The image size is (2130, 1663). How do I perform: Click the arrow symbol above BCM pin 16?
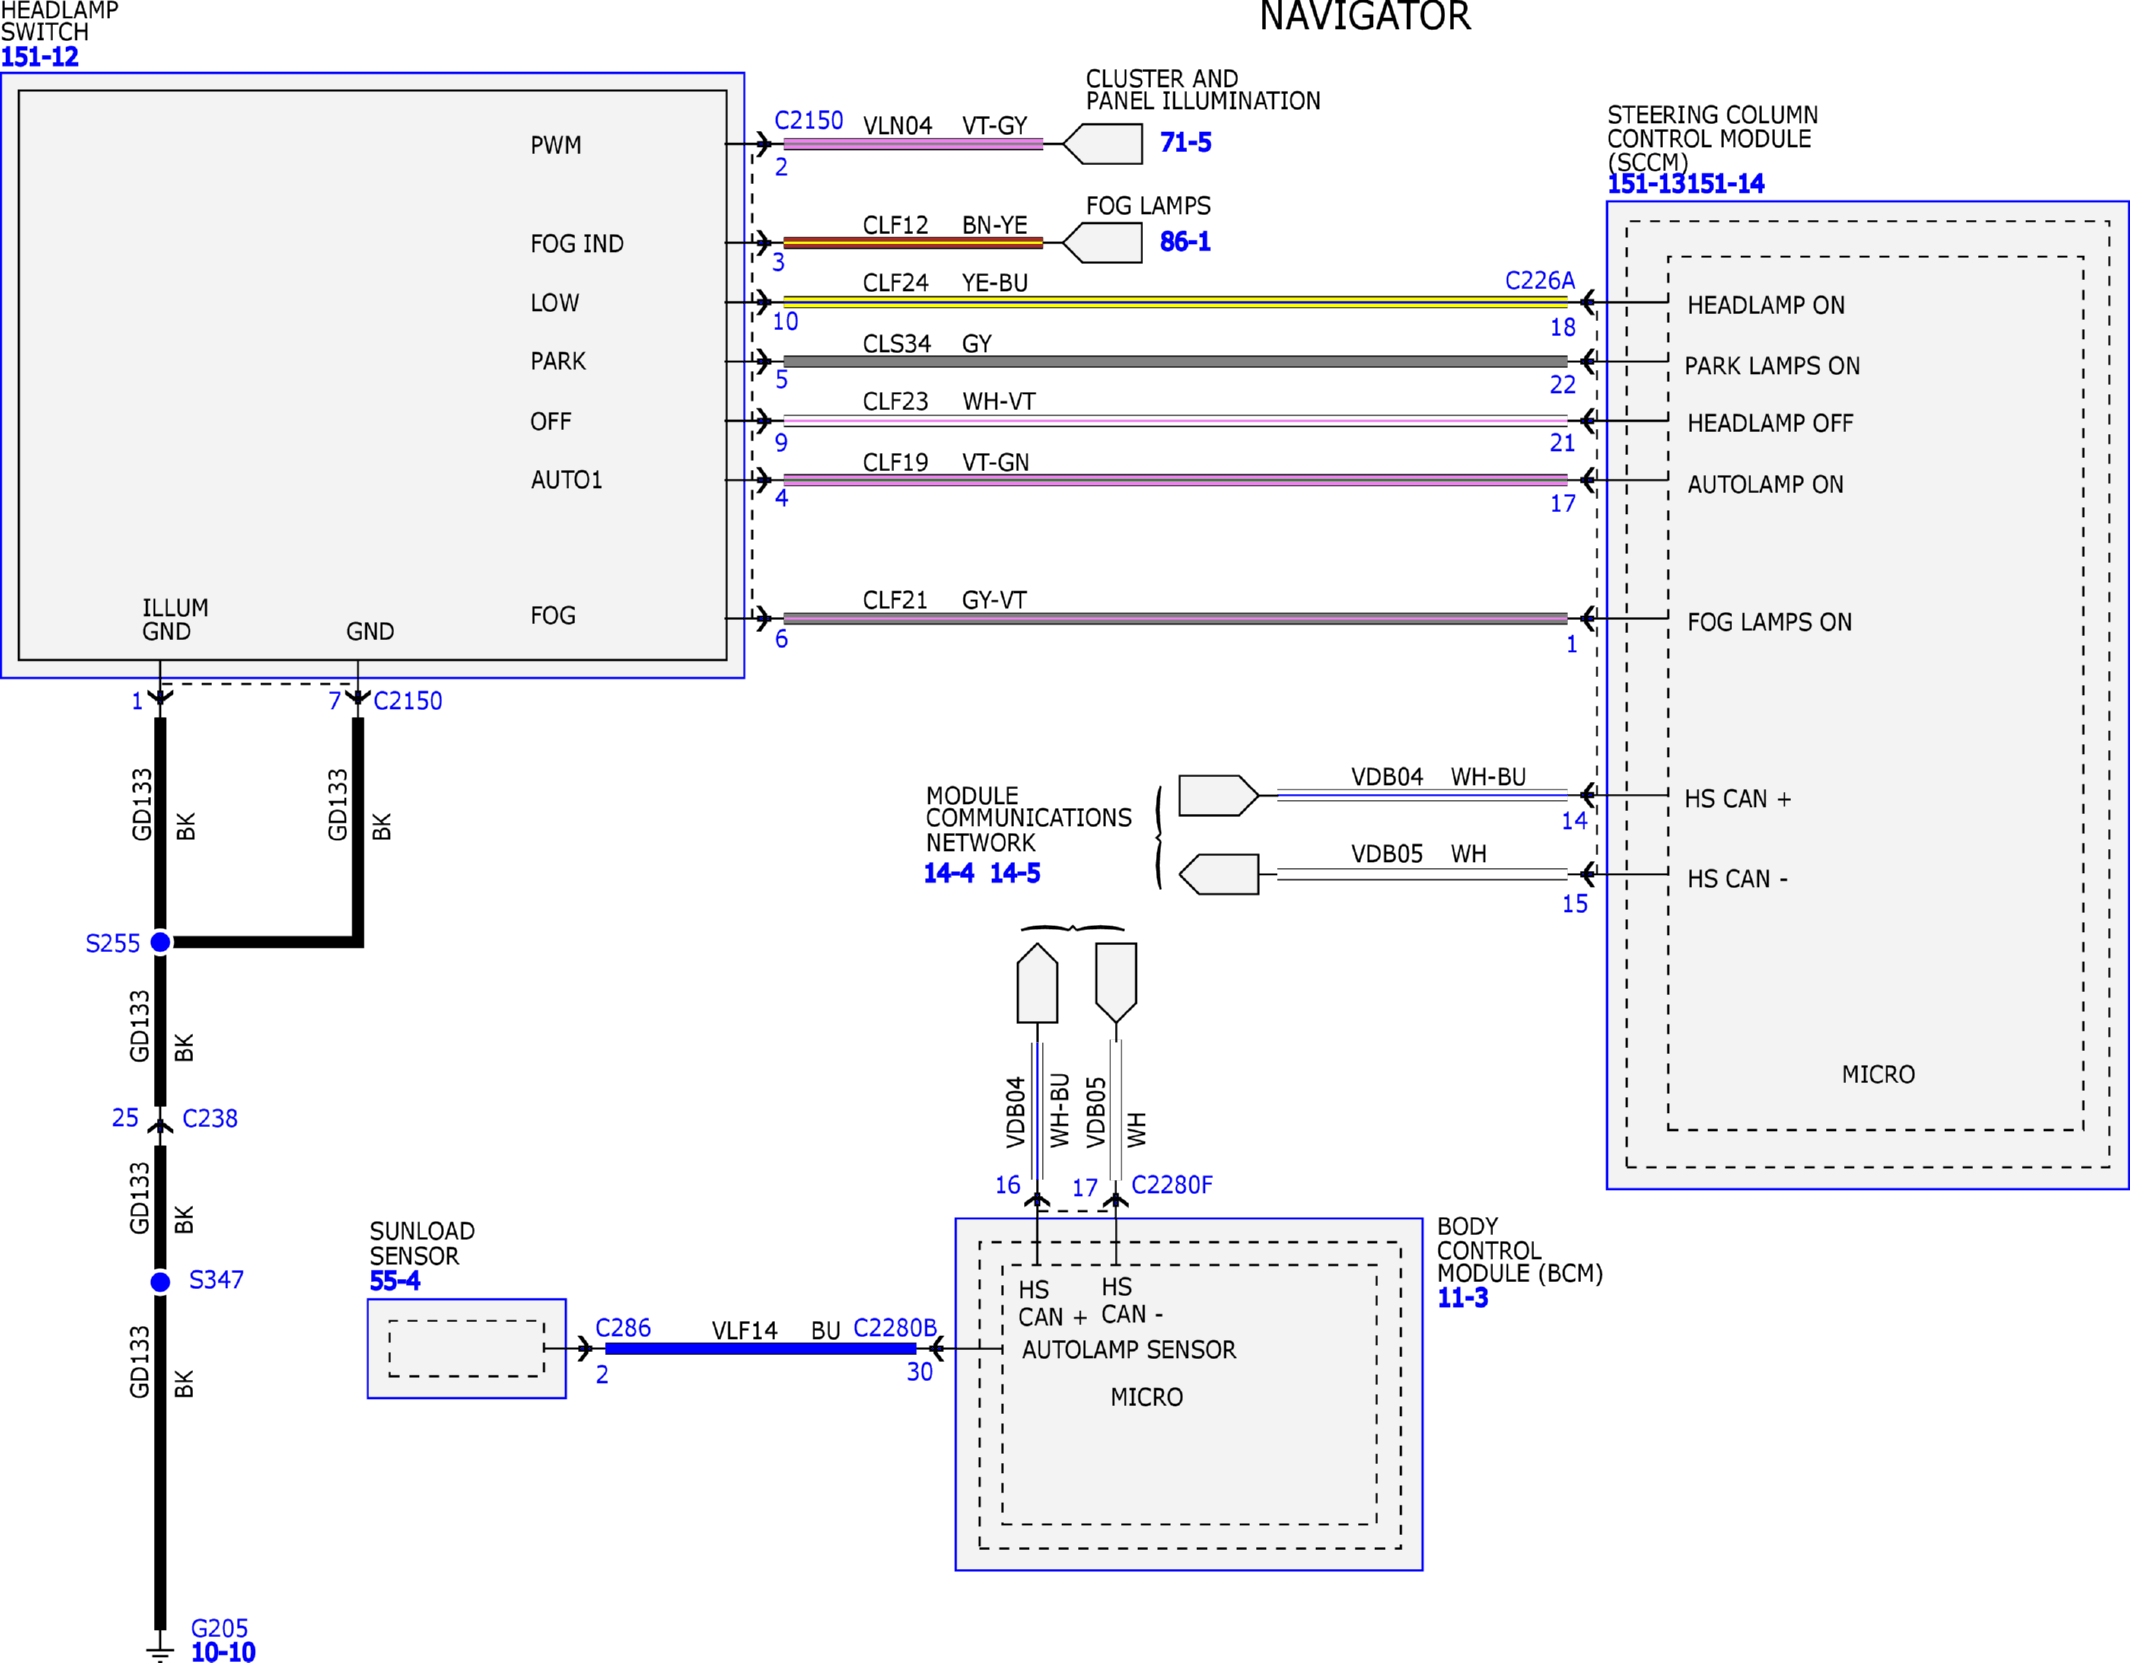point(1037,983)
